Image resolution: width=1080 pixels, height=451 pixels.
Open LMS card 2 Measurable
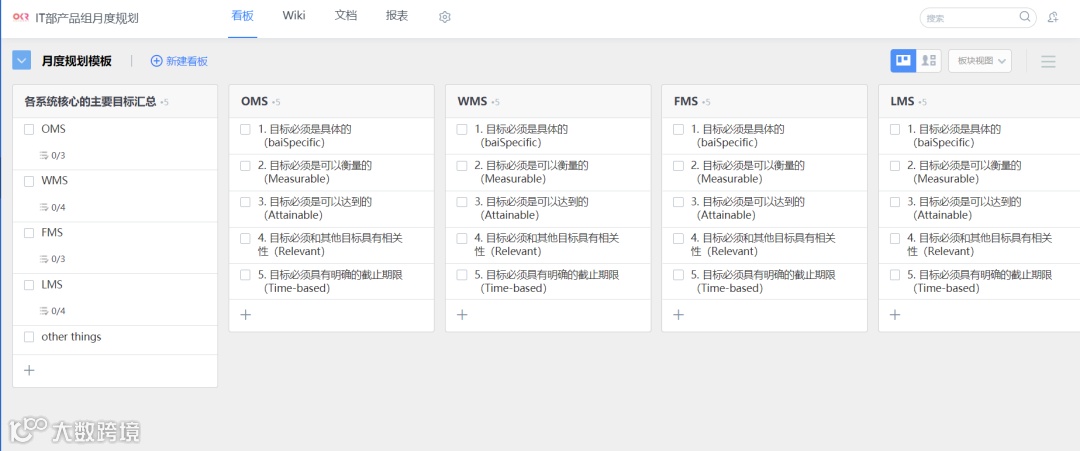point(980,173)
